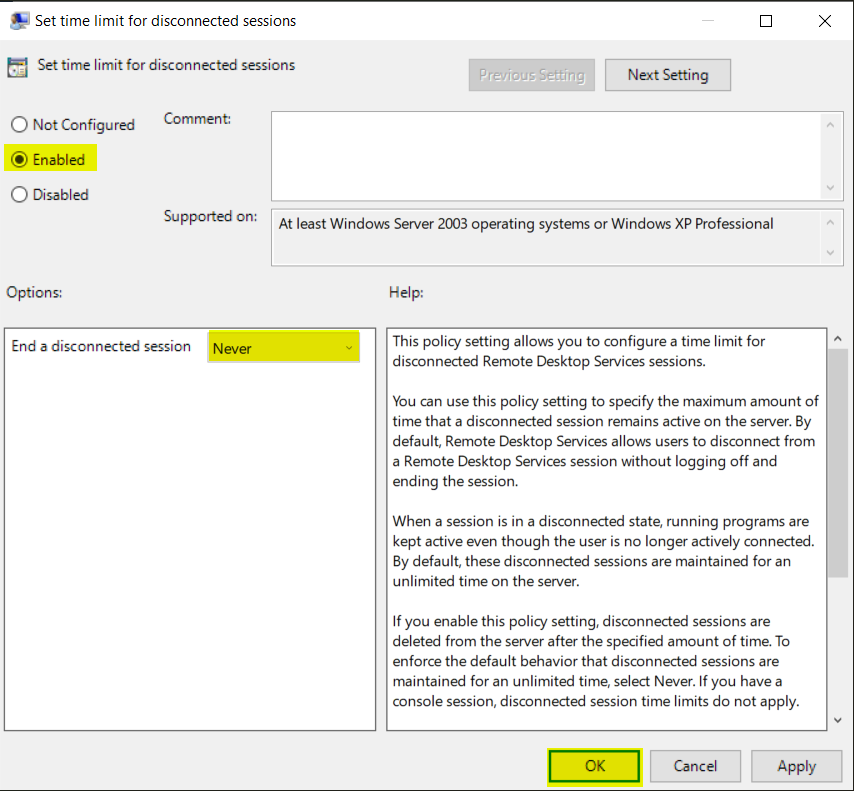The height and width of the screenshot is (791, 854).
Task: Click the Options section label
Action: coord(33,292)
